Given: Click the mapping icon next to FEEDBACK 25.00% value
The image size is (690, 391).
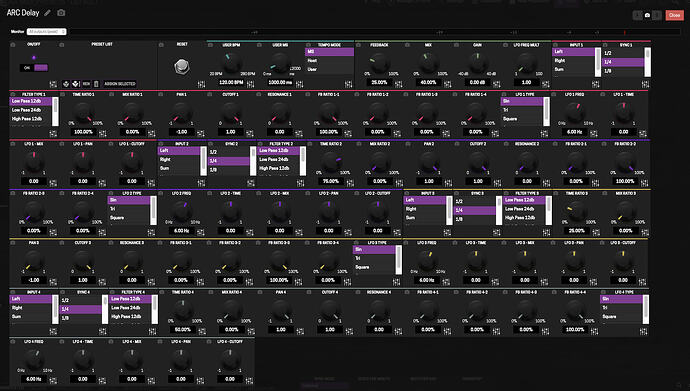Looking at the screenshot, I should pos(398,84).
